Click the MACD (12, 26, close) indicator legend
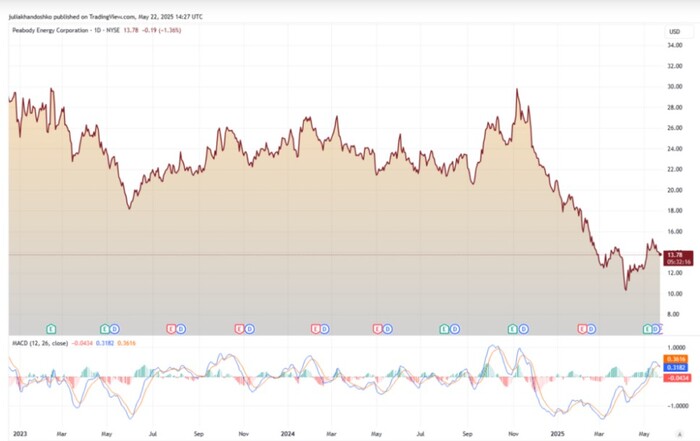 [x=38, y=343]
